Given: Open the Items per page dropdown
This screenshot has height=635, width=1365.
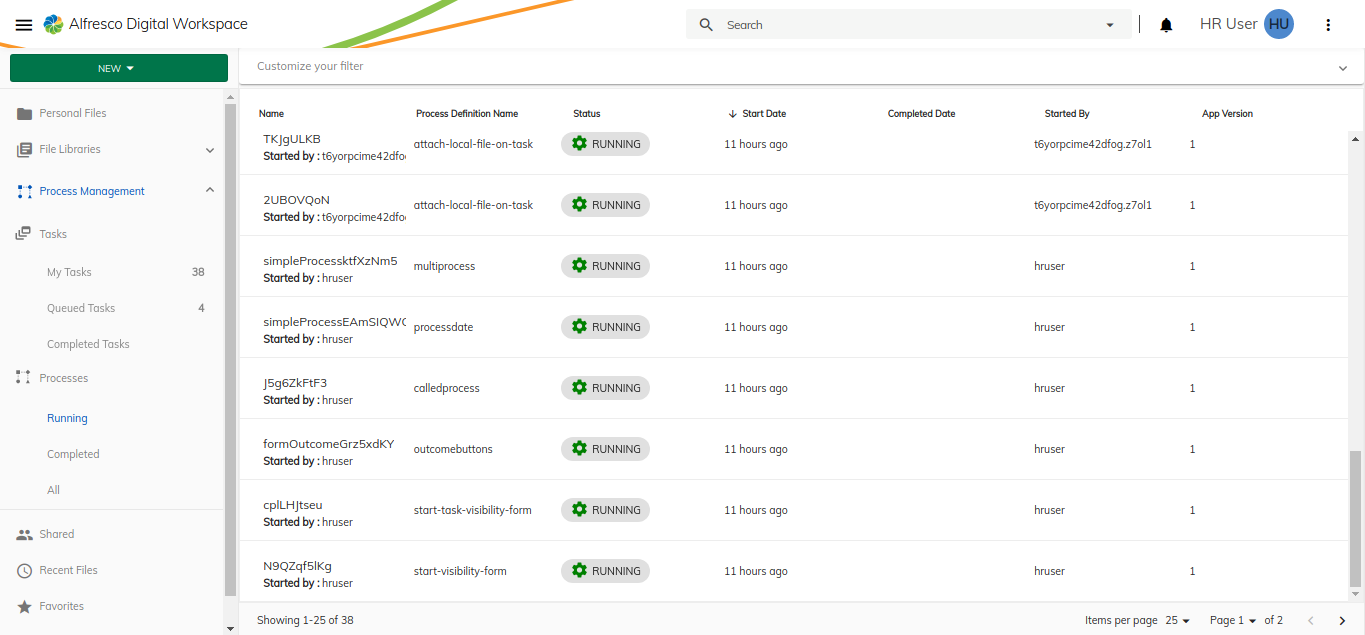Looking at the screenshot, I should click(1176, 619).
